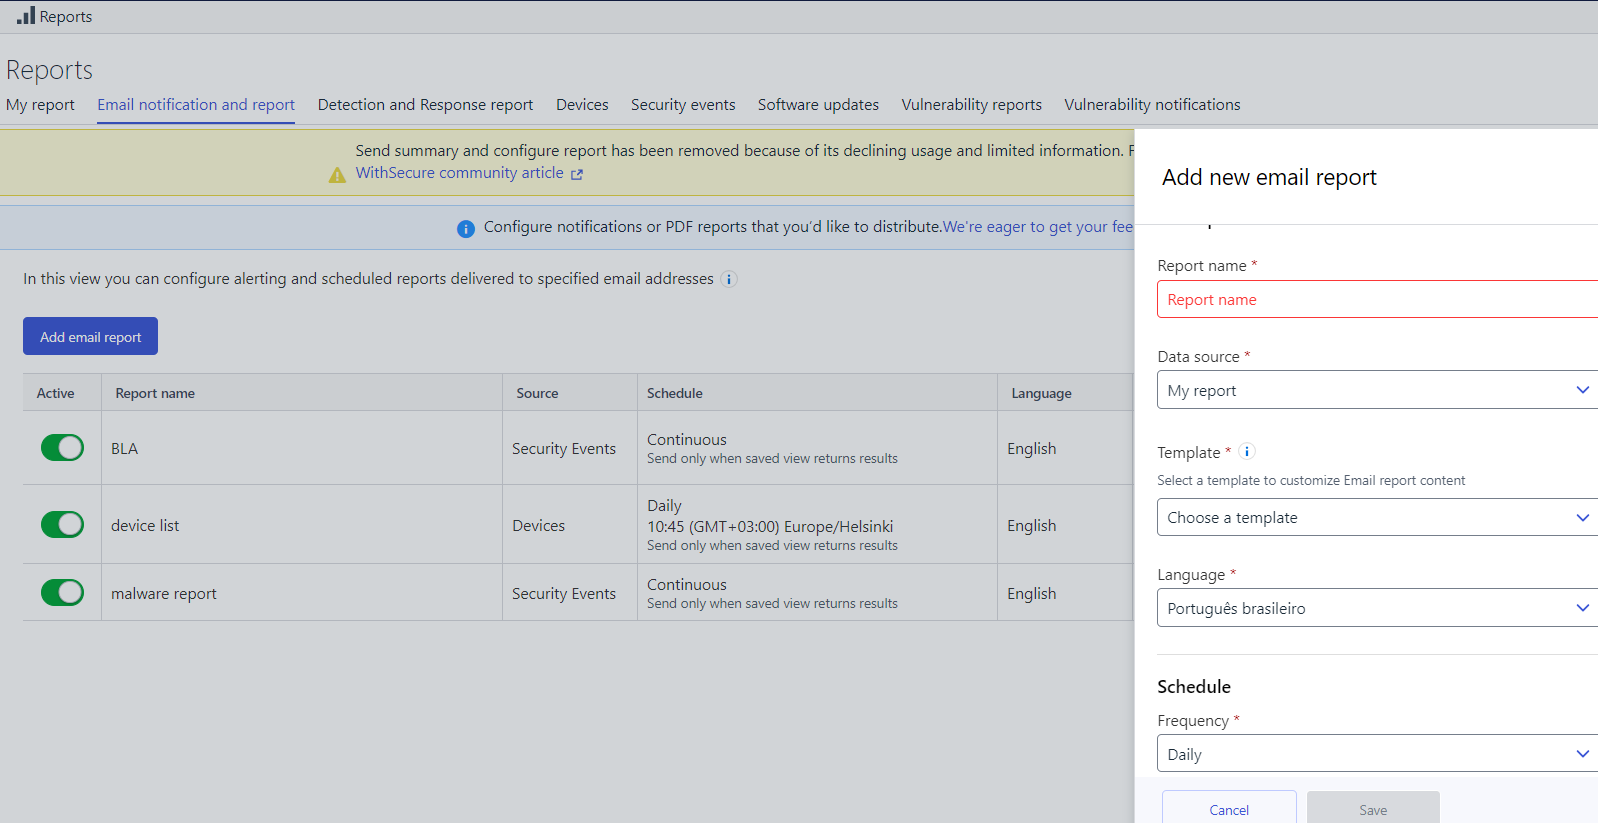This screenshot has width=1598, height=823.
Task: Click the Cancel button
Action: pyautogui.click(x=1229, y=808)
